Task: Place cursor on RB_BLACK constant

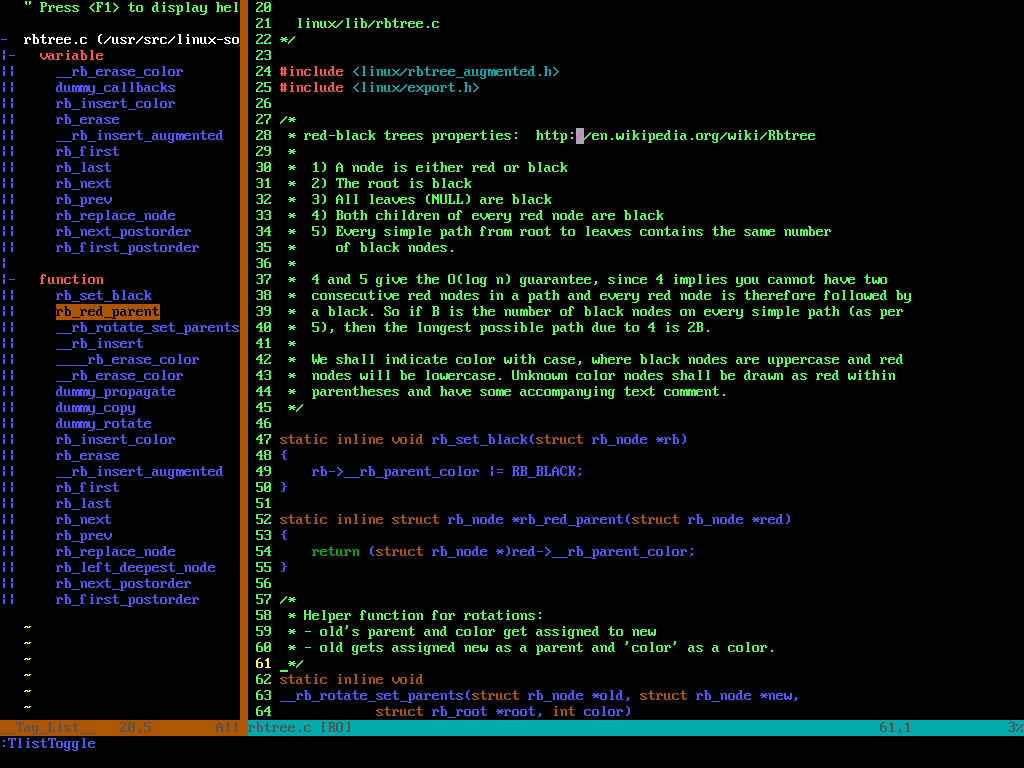Action: click(543, 472)
